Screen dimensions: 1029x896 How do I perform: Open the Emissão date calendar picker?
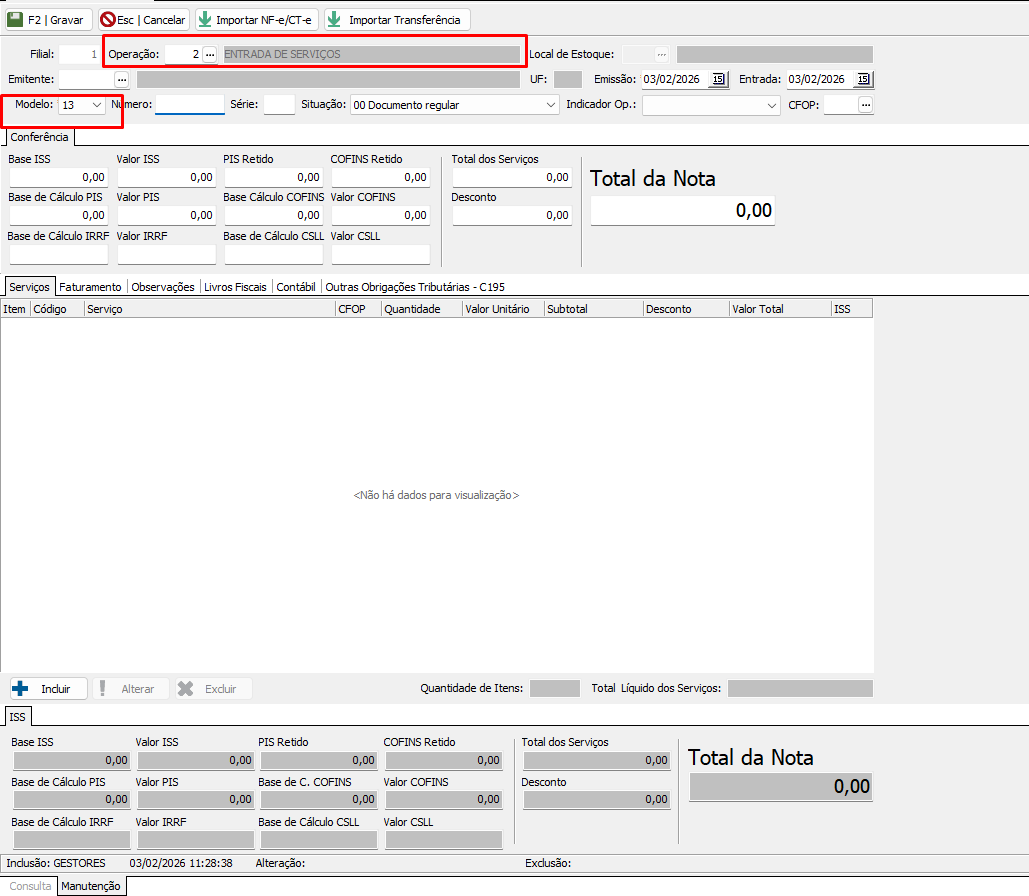tap(718, 79)
